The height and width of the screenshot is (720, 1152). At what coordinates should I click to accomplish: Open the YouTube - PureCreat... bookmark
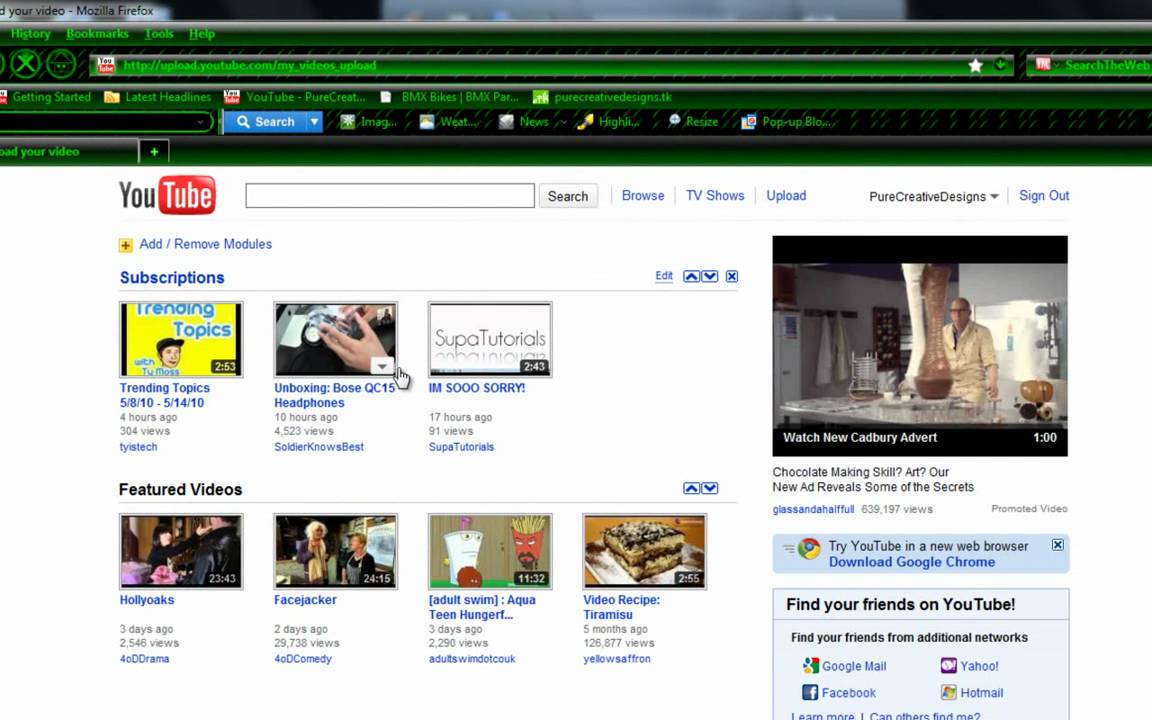[x=295, y=97]
